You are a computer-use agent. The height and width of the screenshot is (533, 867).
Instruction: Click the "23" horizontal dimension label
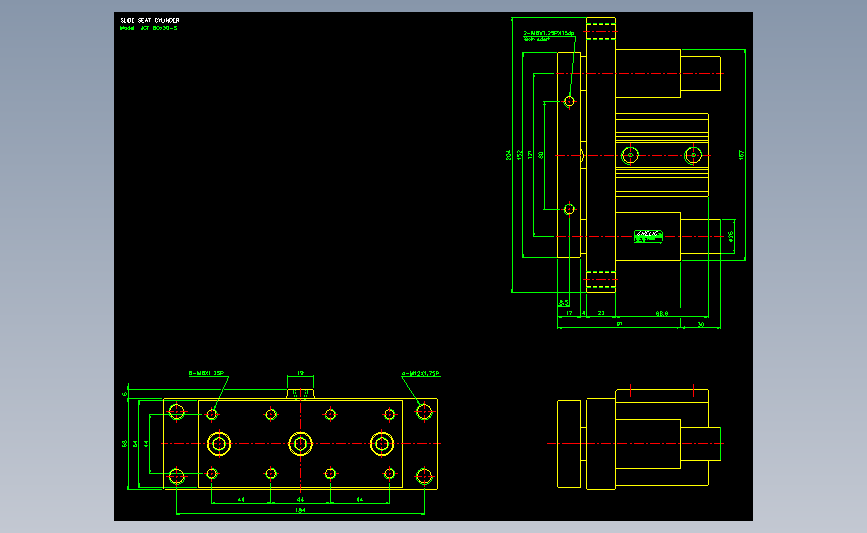point(601,313)
